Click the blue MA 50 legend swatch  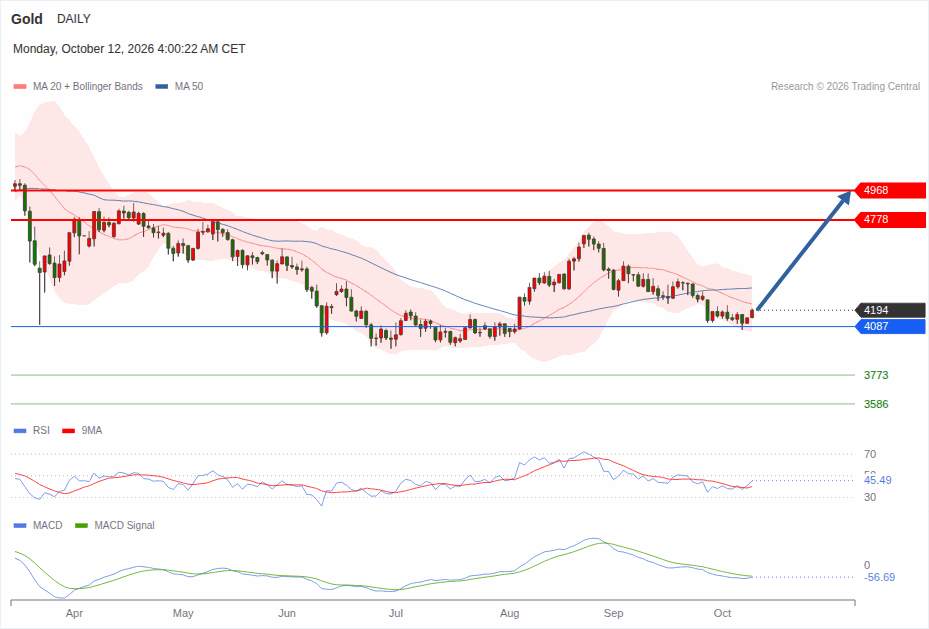(162, 86)
